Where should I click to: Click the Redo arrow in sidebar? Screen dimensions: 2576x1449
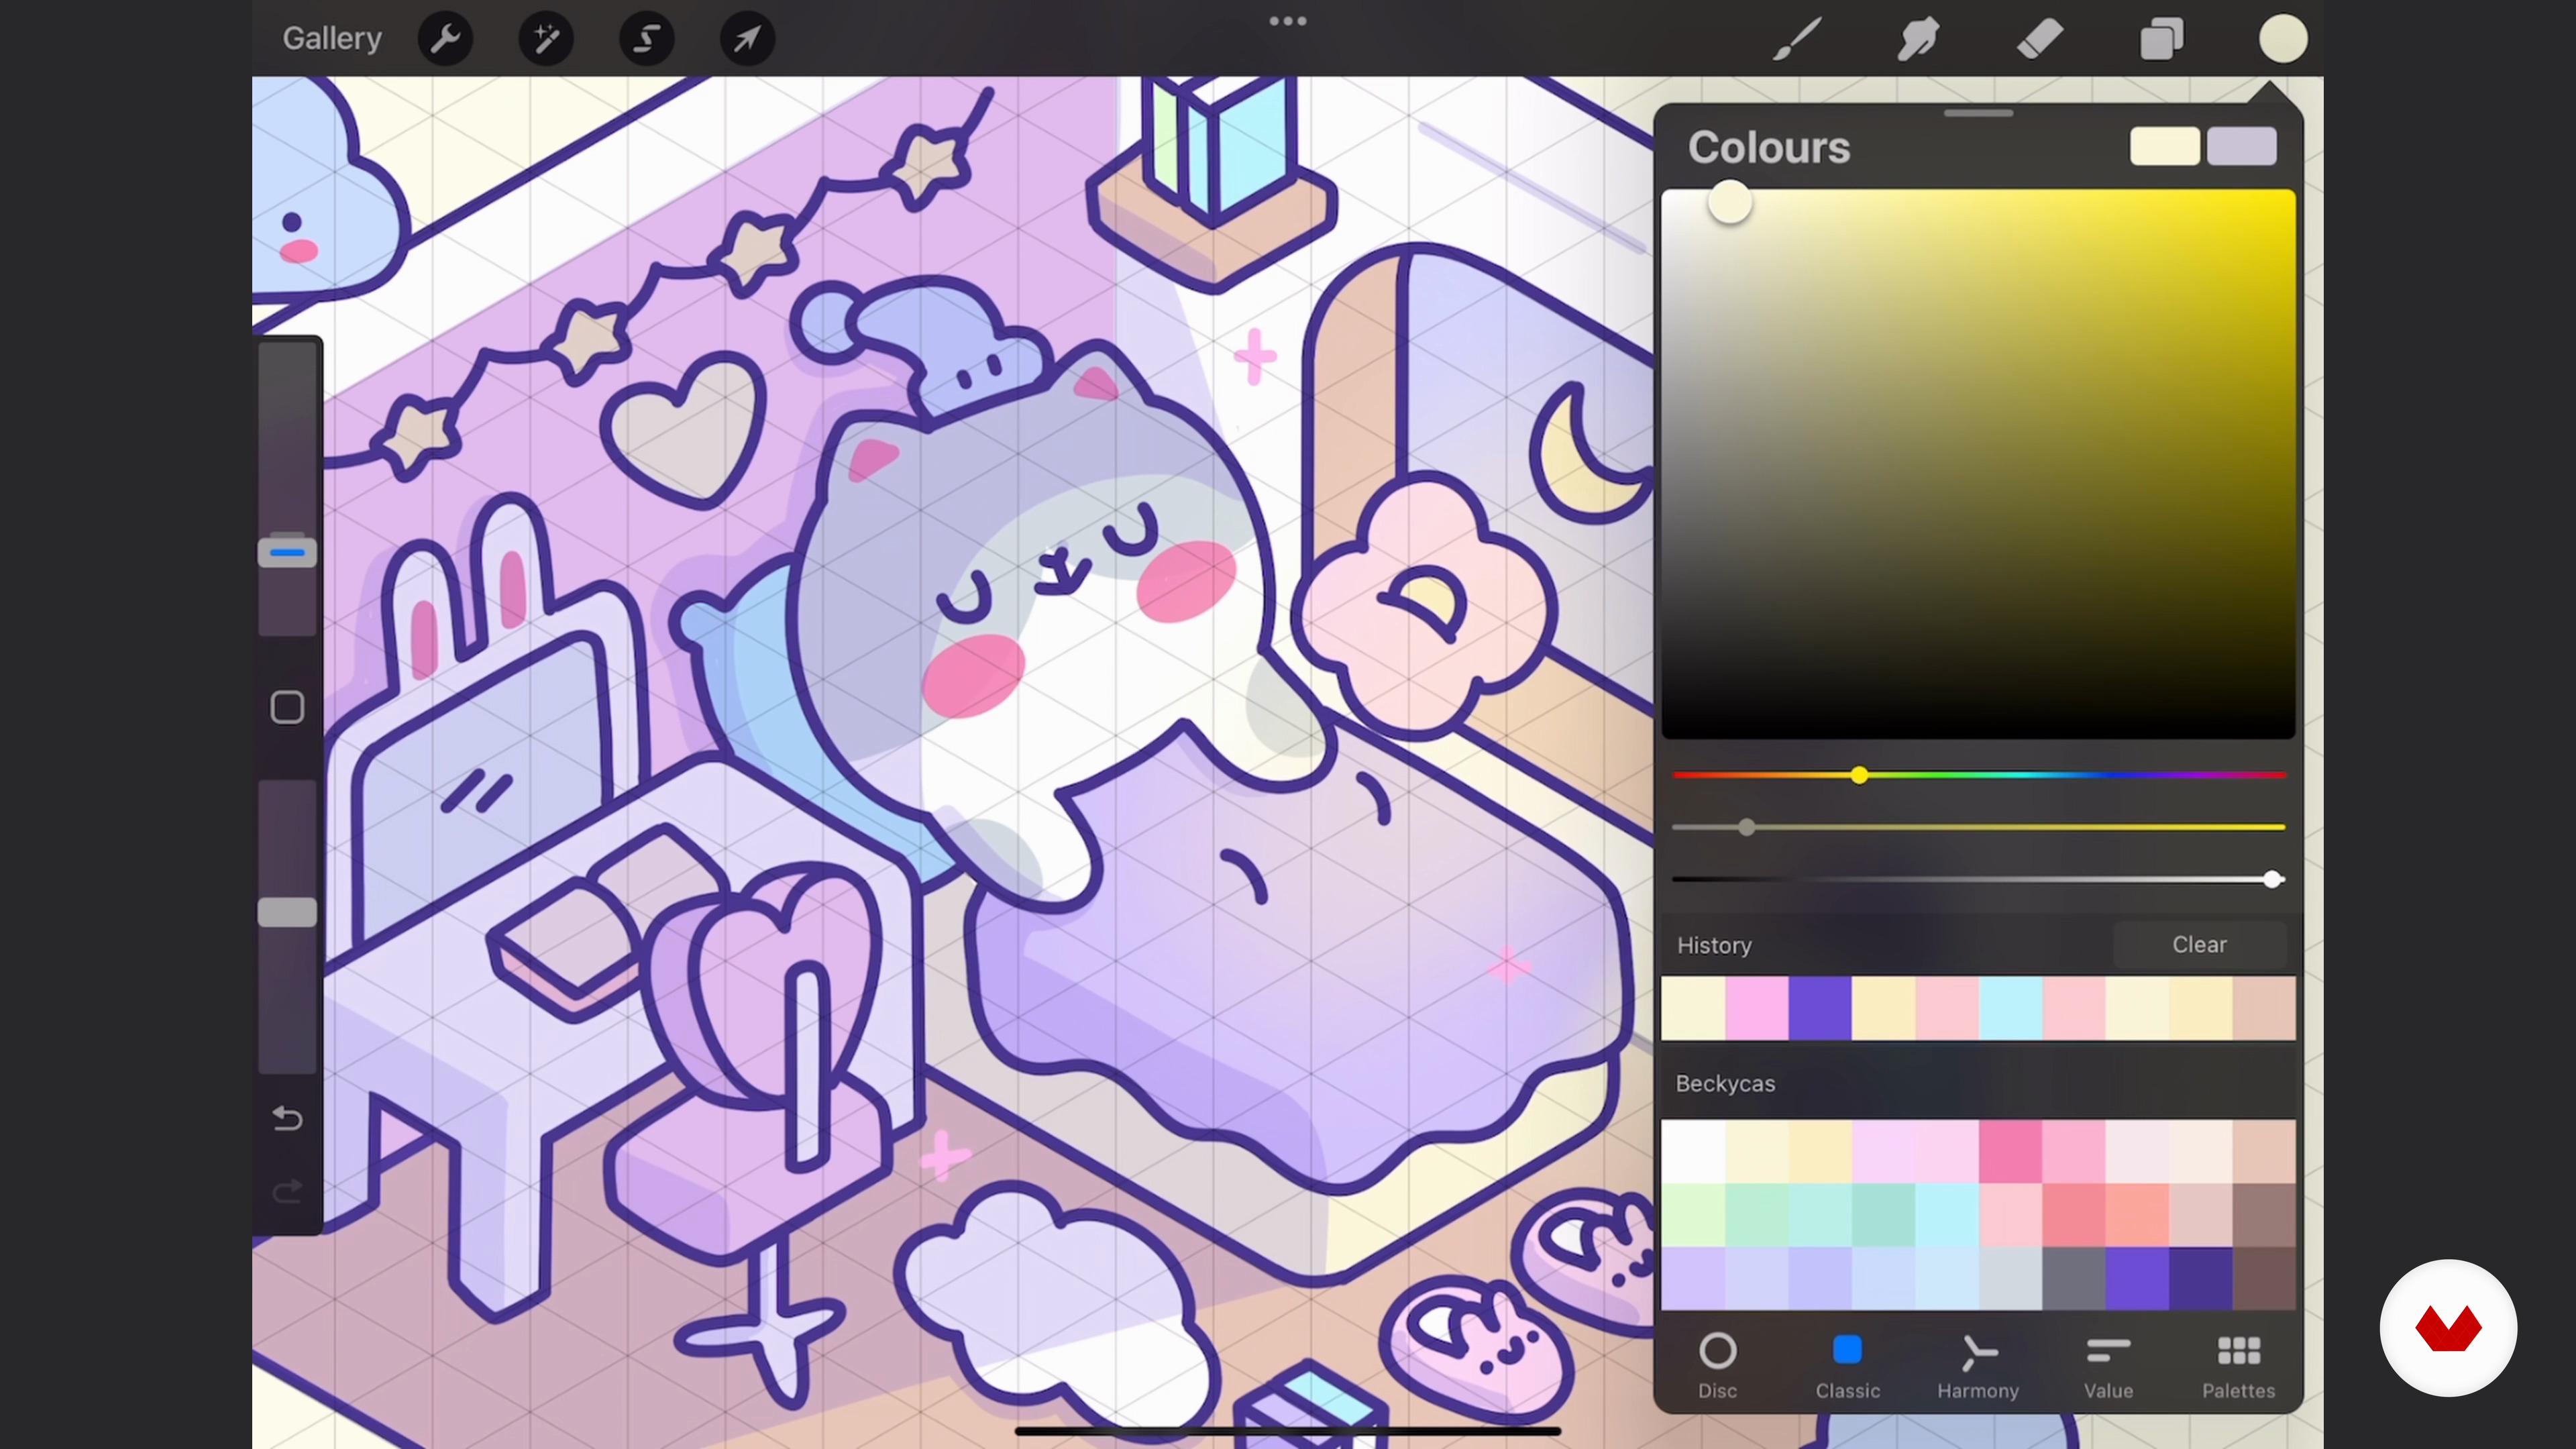click(x=287, y=1191)
